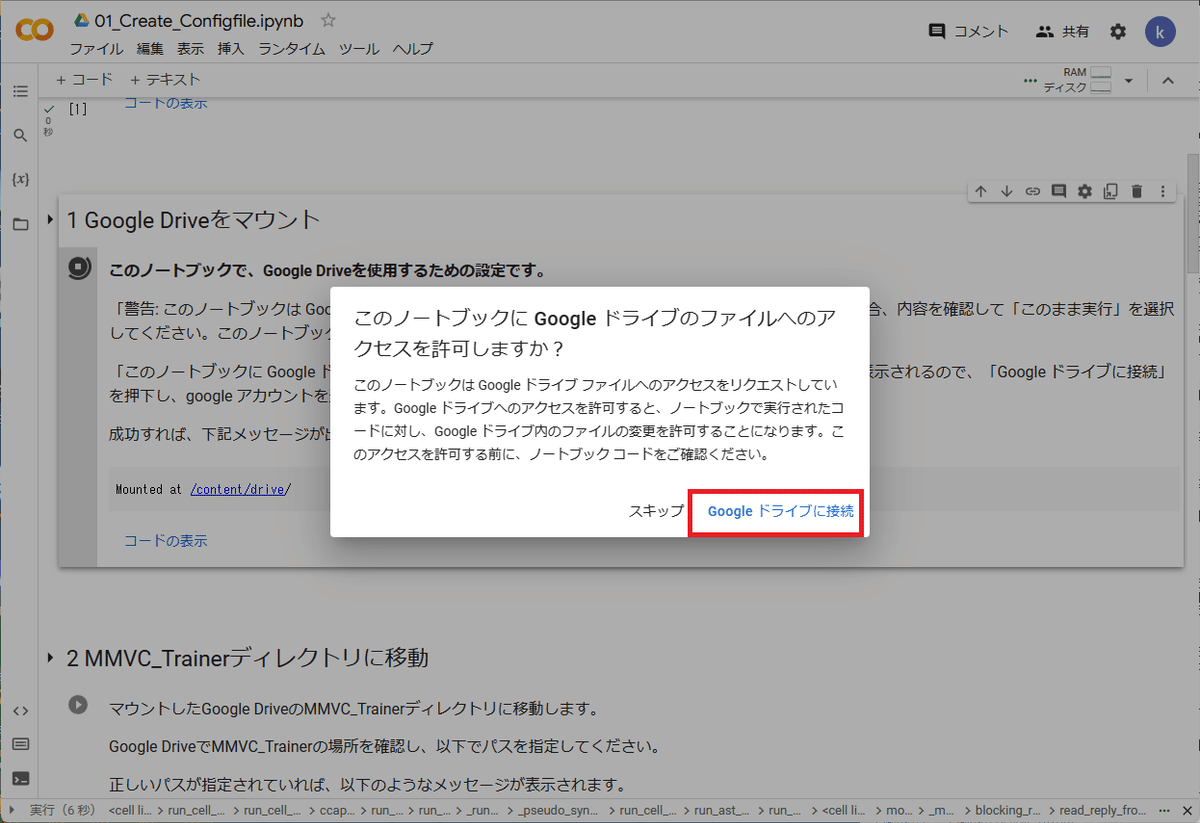Screen dimensions: 1200x823
Task: Click スキップ in the dialog
Action: (x=656, y=511)
